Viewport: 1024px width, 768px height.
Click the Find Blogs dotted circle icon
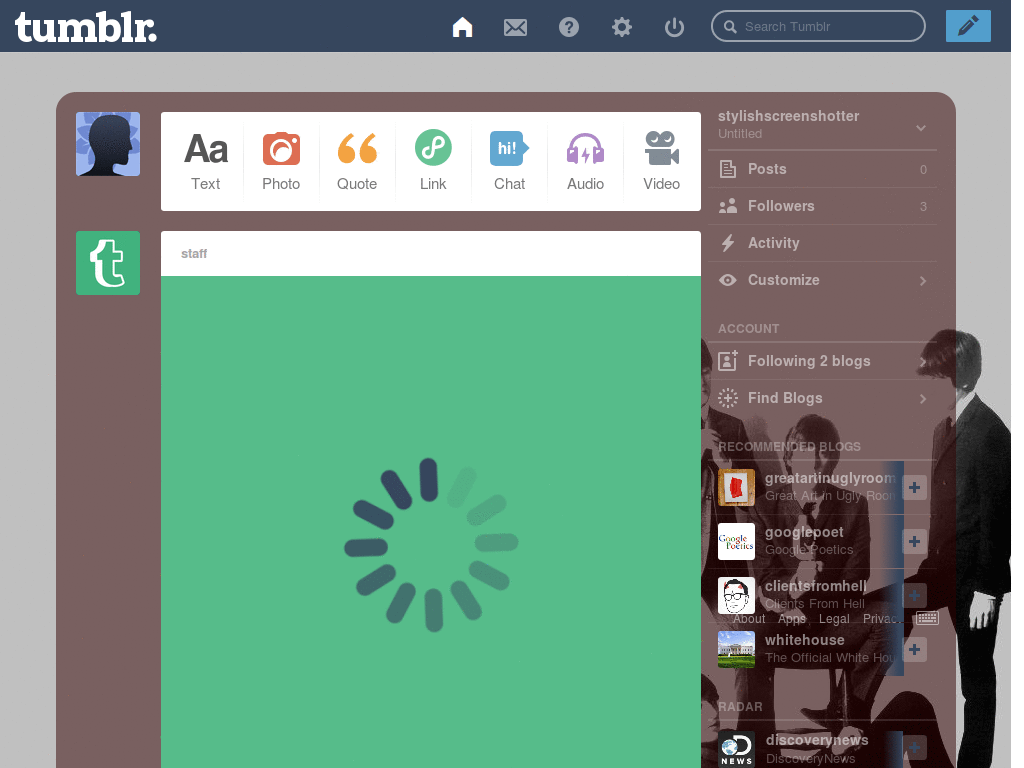coord(728,398)
